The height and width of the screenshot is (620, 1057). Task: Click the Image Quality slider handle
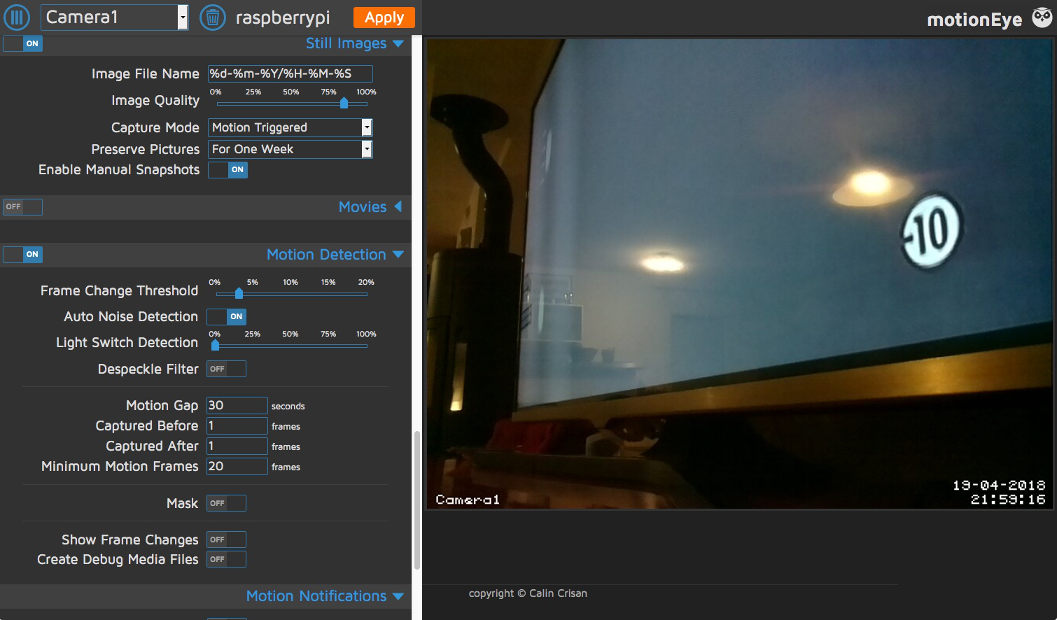click(343, 102)
